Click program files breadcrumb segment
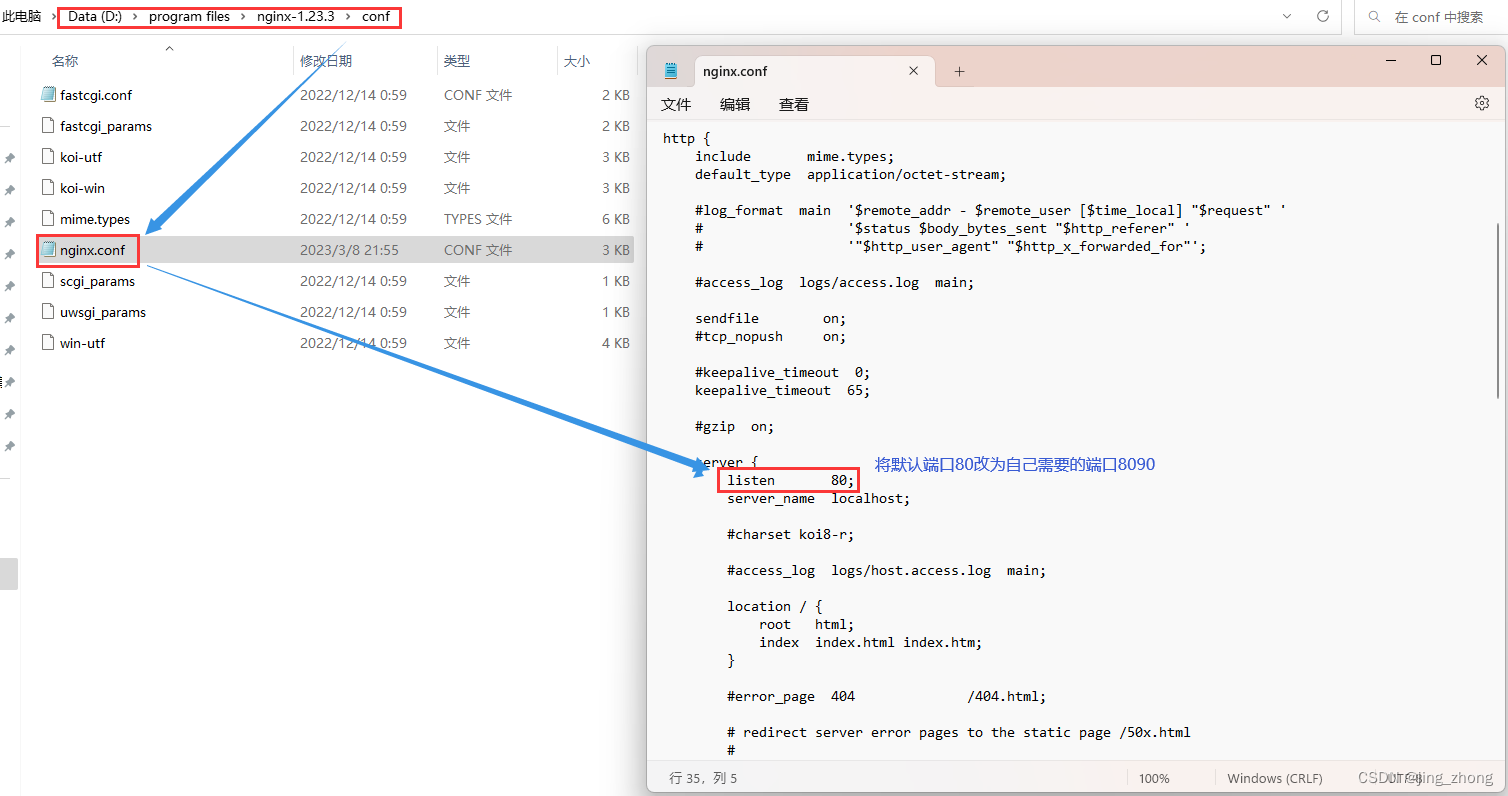 (x=189, y=17)
